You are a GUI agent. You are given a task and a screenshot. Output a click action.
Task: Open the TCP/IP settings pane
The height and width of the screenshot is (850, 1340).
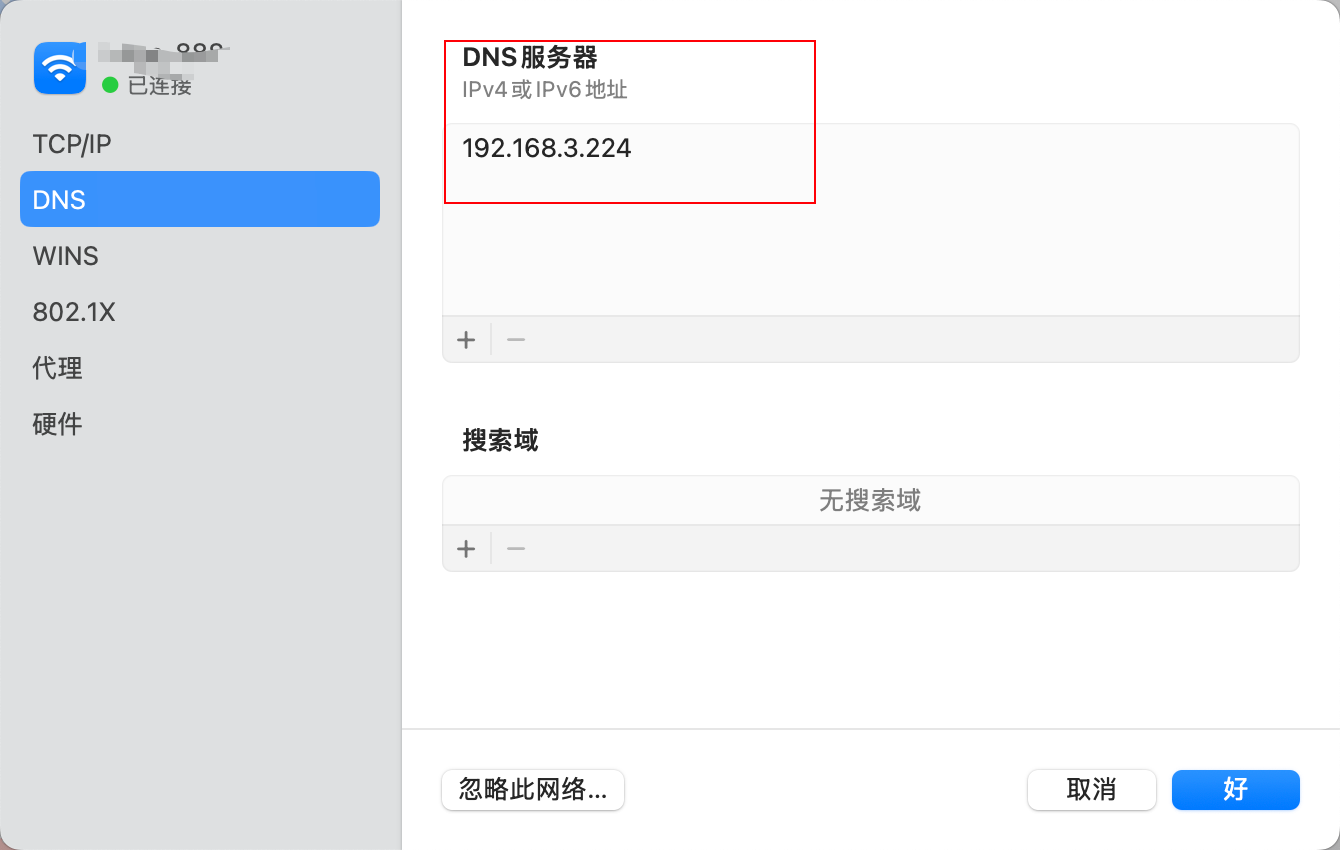[70, 143]
